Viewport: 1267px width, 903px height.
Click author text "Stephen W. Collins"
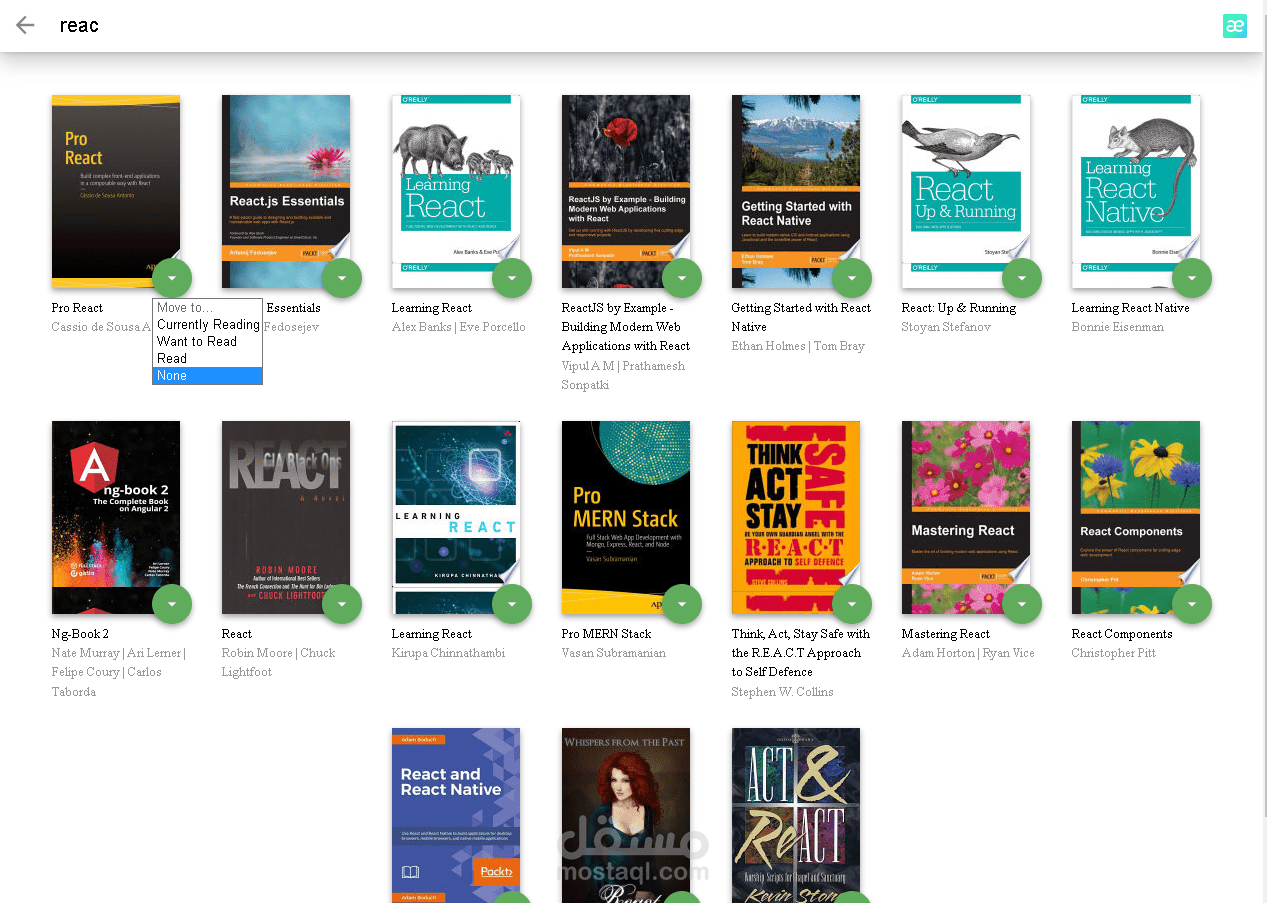[x=783, y=692]
